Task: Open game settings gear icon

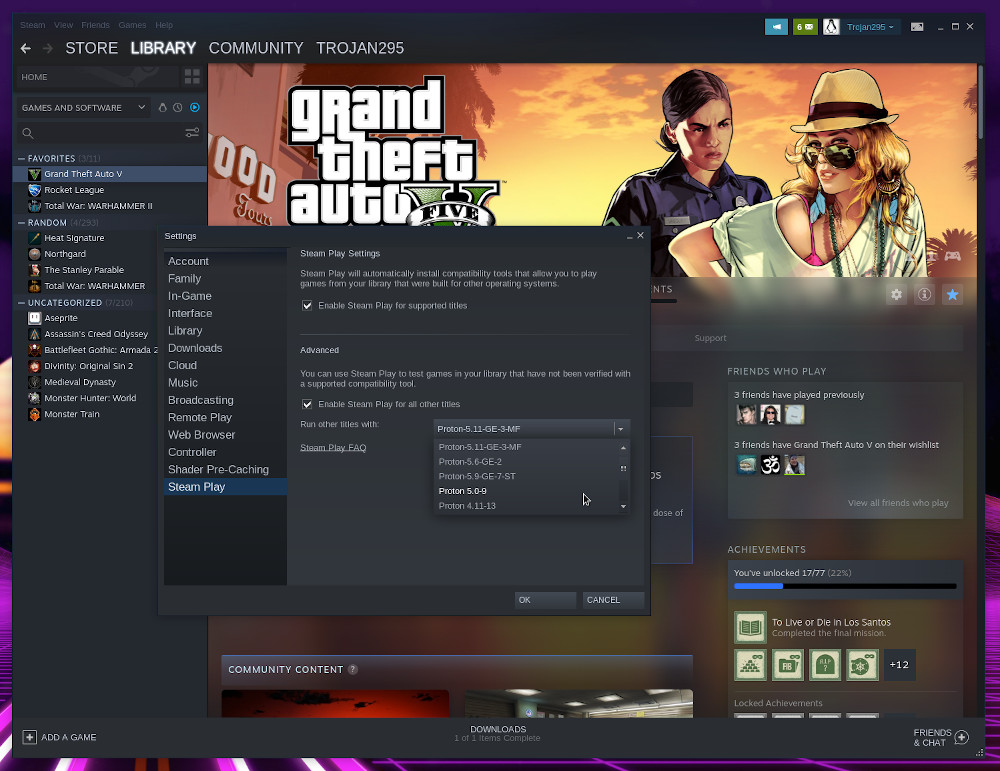Action: click(x=896, y=295)
